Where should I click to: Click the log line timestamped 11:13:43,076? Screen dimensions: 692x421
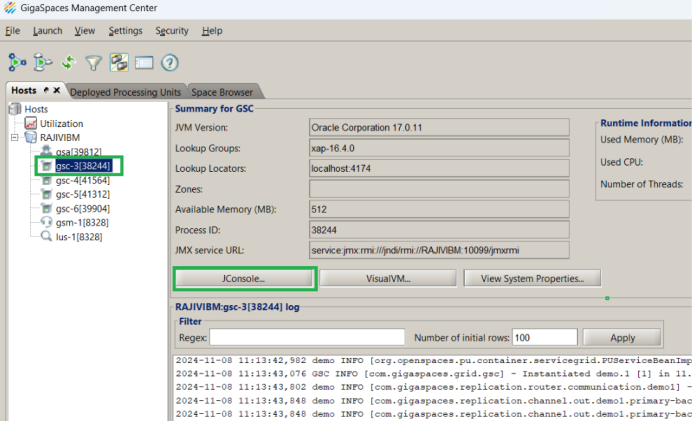click(x=432, y=374)
